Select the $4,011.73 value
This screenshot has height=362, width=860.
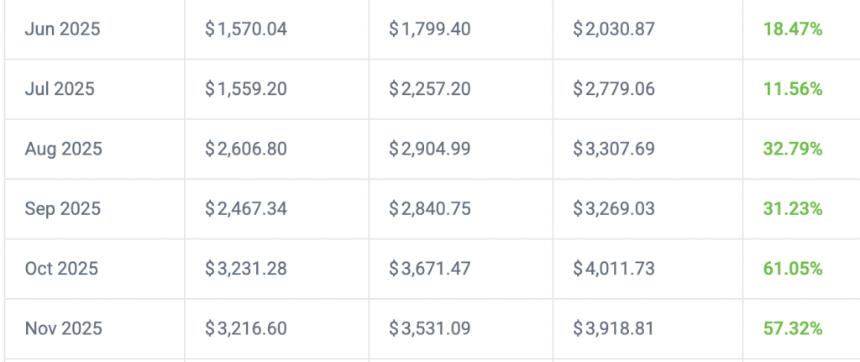coord(614,269)
